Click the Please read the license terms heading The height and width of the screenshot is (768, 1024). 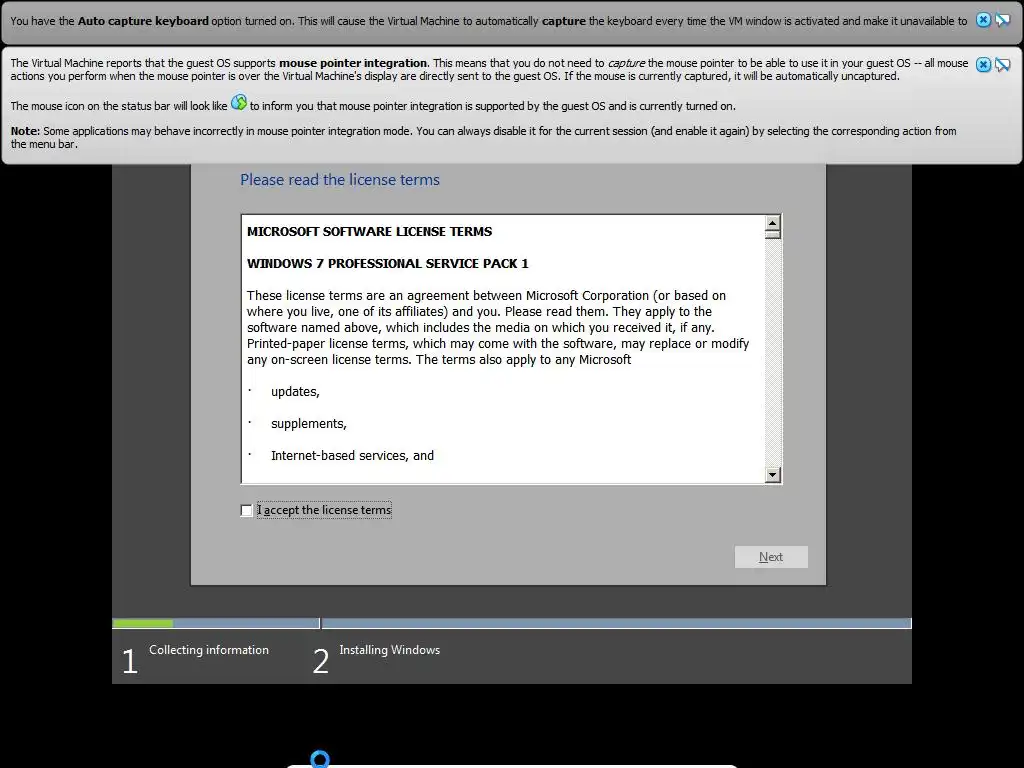pyautogui.click(x=340, y=180)
